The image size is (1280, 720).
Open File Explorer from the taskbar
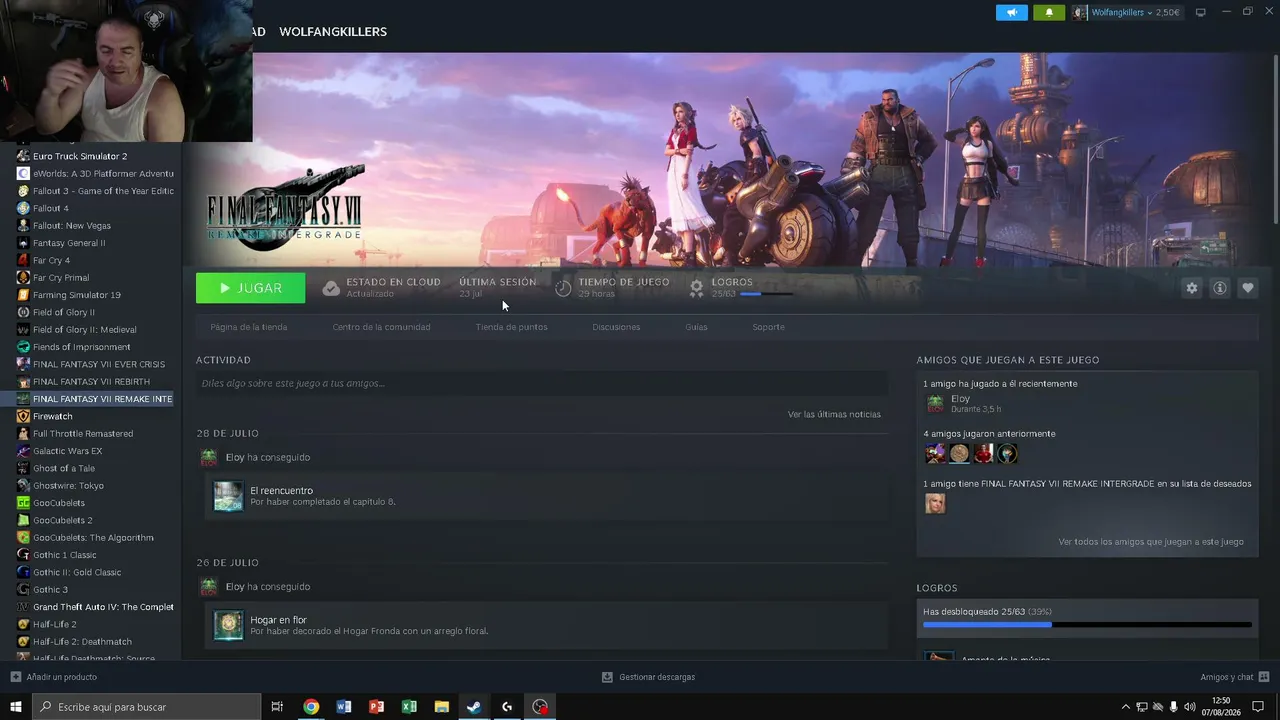tap(441, 707)
